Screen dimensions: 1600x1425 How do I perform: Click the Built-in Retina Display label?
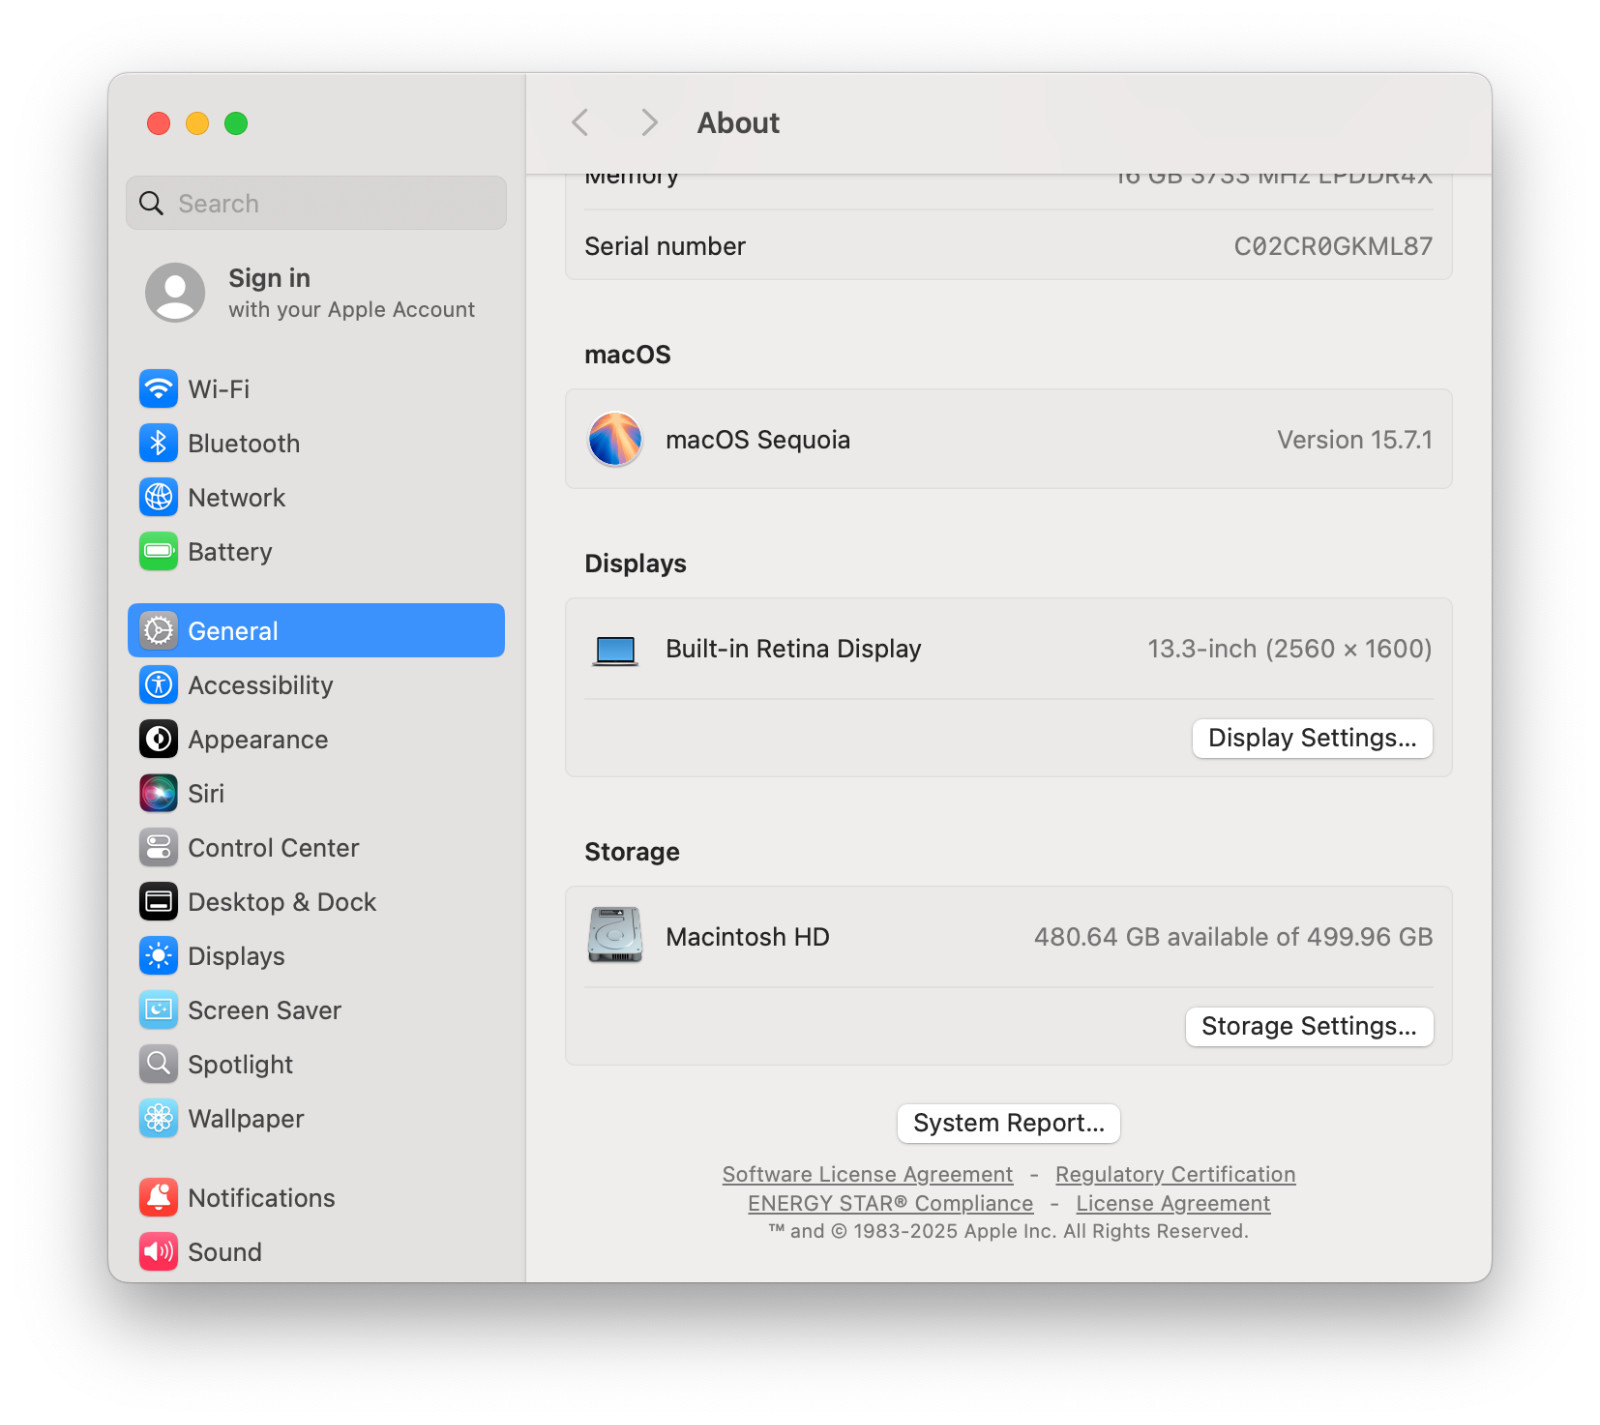point(793,649)
